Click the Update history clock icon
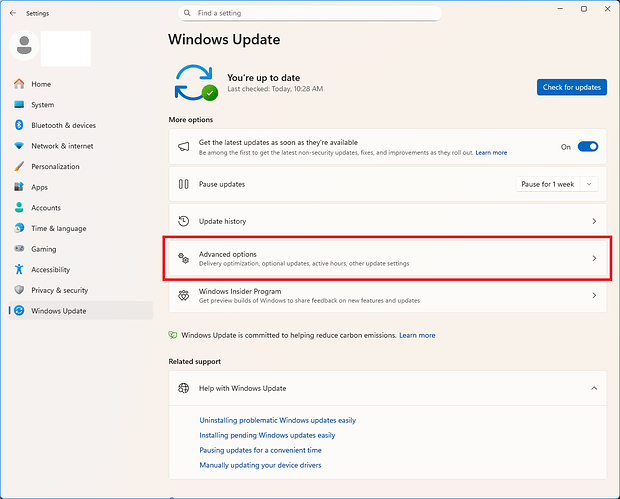620x499 pixels. click(183, 221)
